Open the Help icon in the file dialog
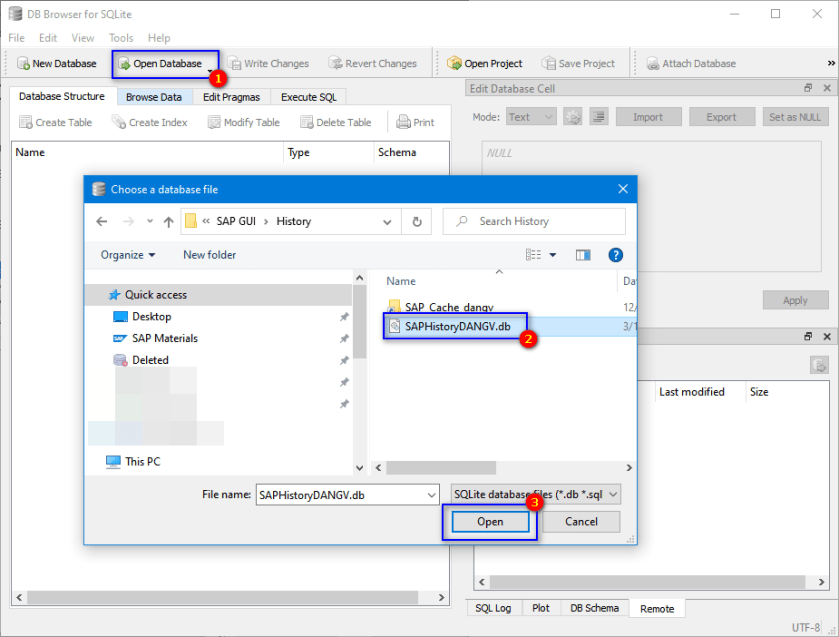The width and height of the screenshot is (839, 637). click(615, 255)
